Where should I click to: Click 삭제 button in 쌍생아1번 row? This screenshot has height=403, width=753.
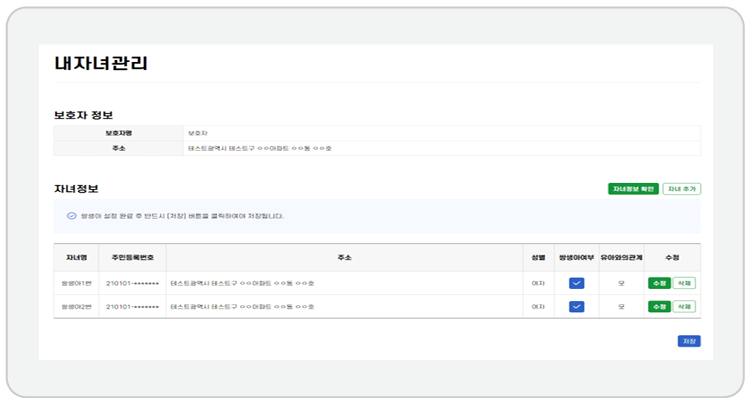pyautogui.click(x=684, y=283)
